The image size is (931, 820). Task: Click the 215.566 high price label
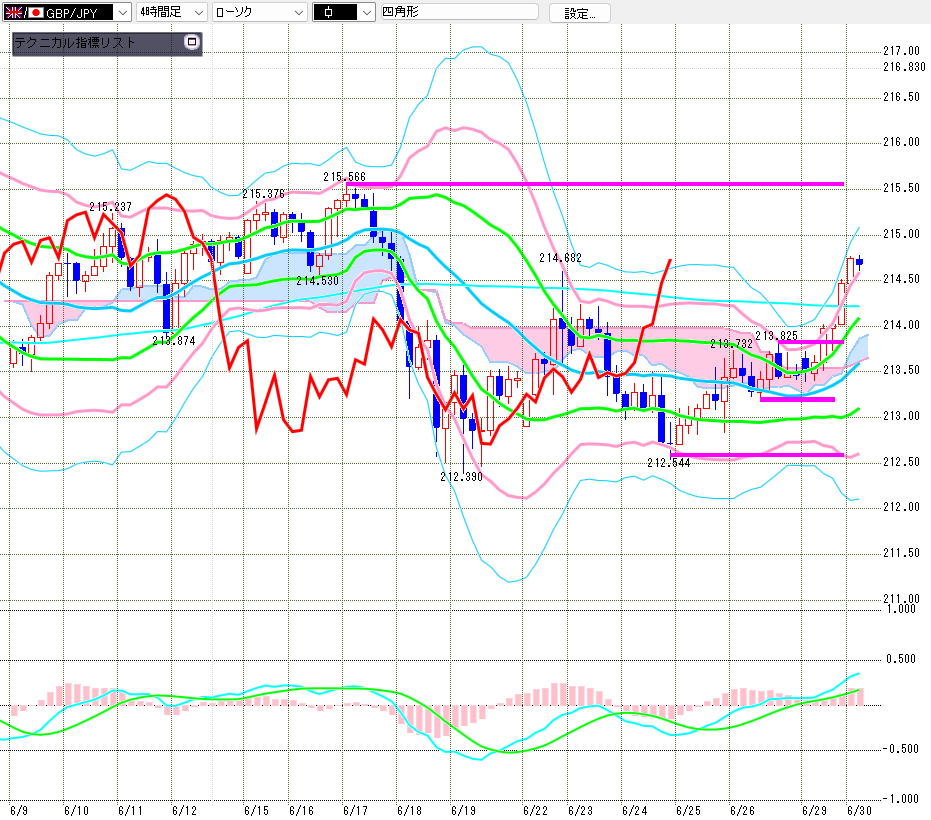(344, 177)
